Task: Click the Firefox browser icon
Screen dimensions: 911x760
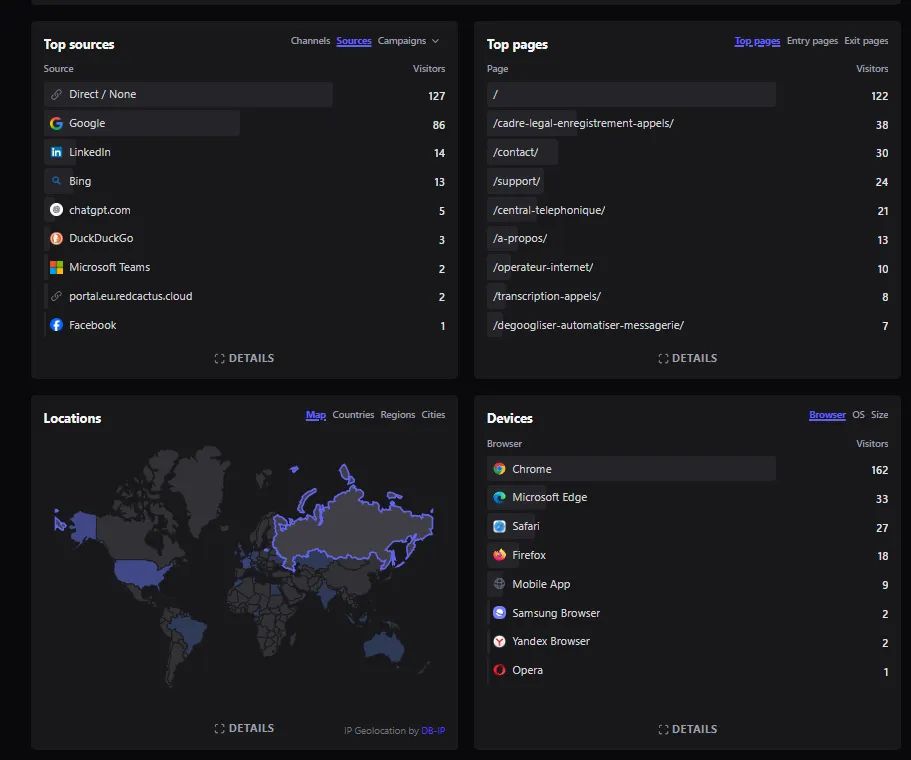Action: [x=499, y=555]
